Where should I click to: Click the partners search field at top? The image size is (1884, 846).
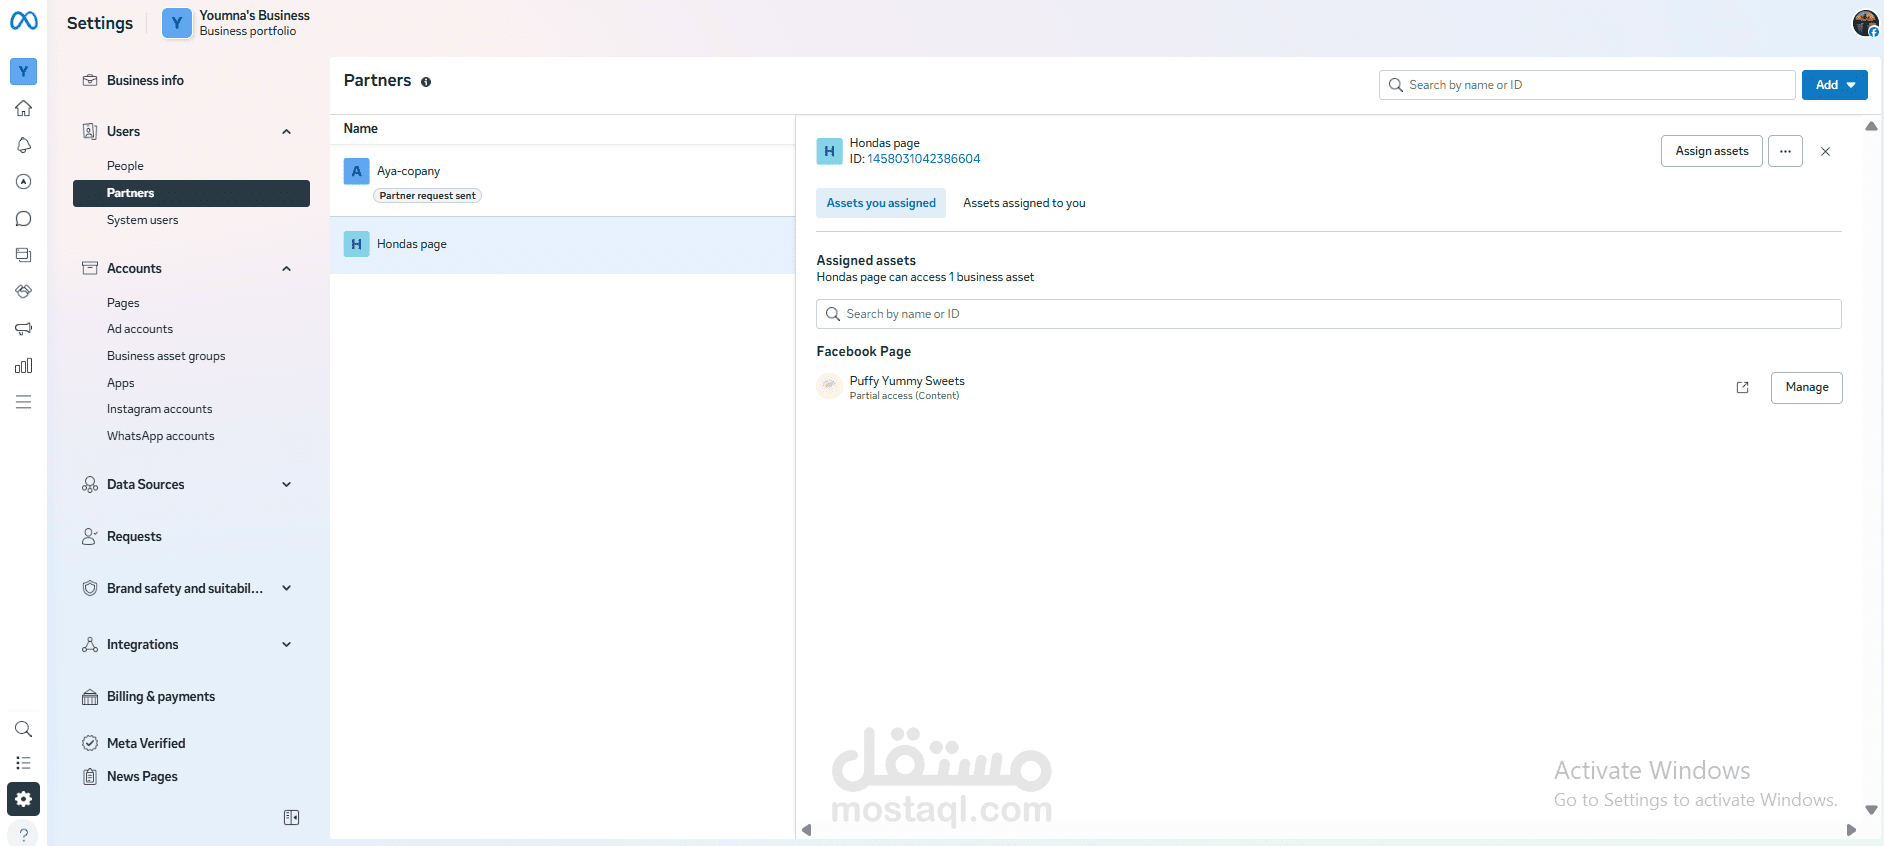tap(1587, 85)
